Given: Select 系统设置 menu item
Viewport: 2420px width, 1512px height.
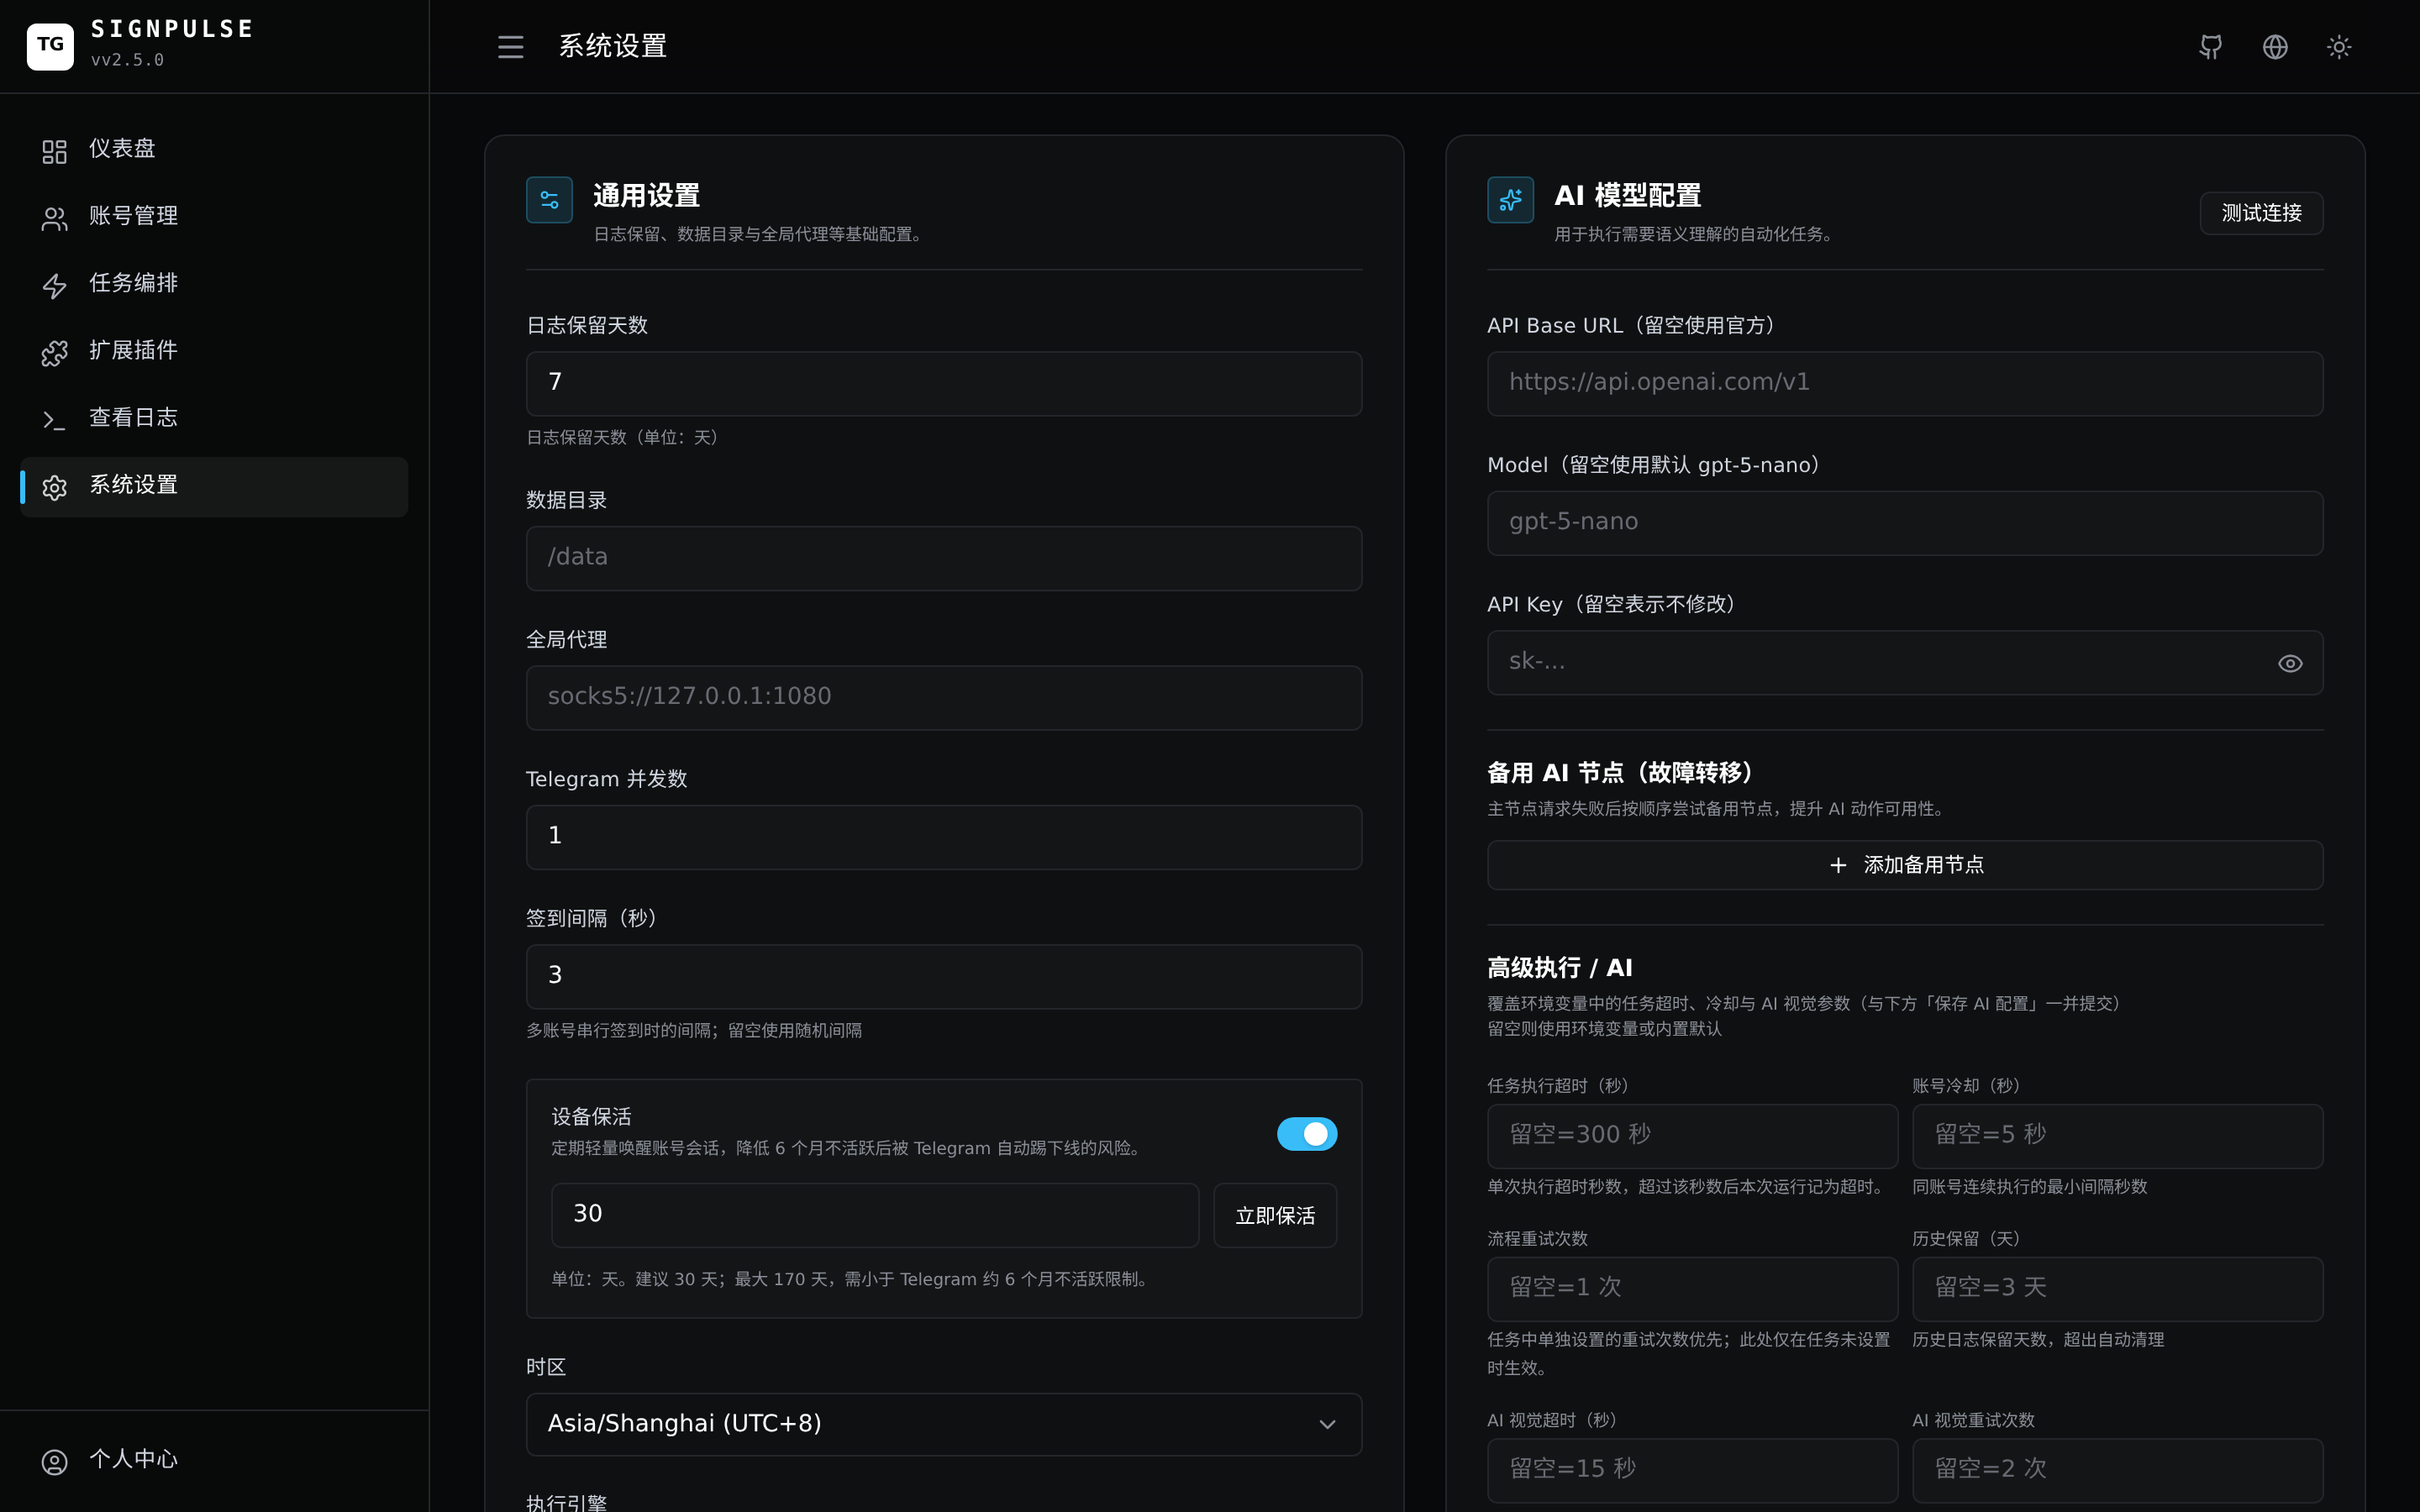Looking at the screenshot, I should [x=214, y=486].
